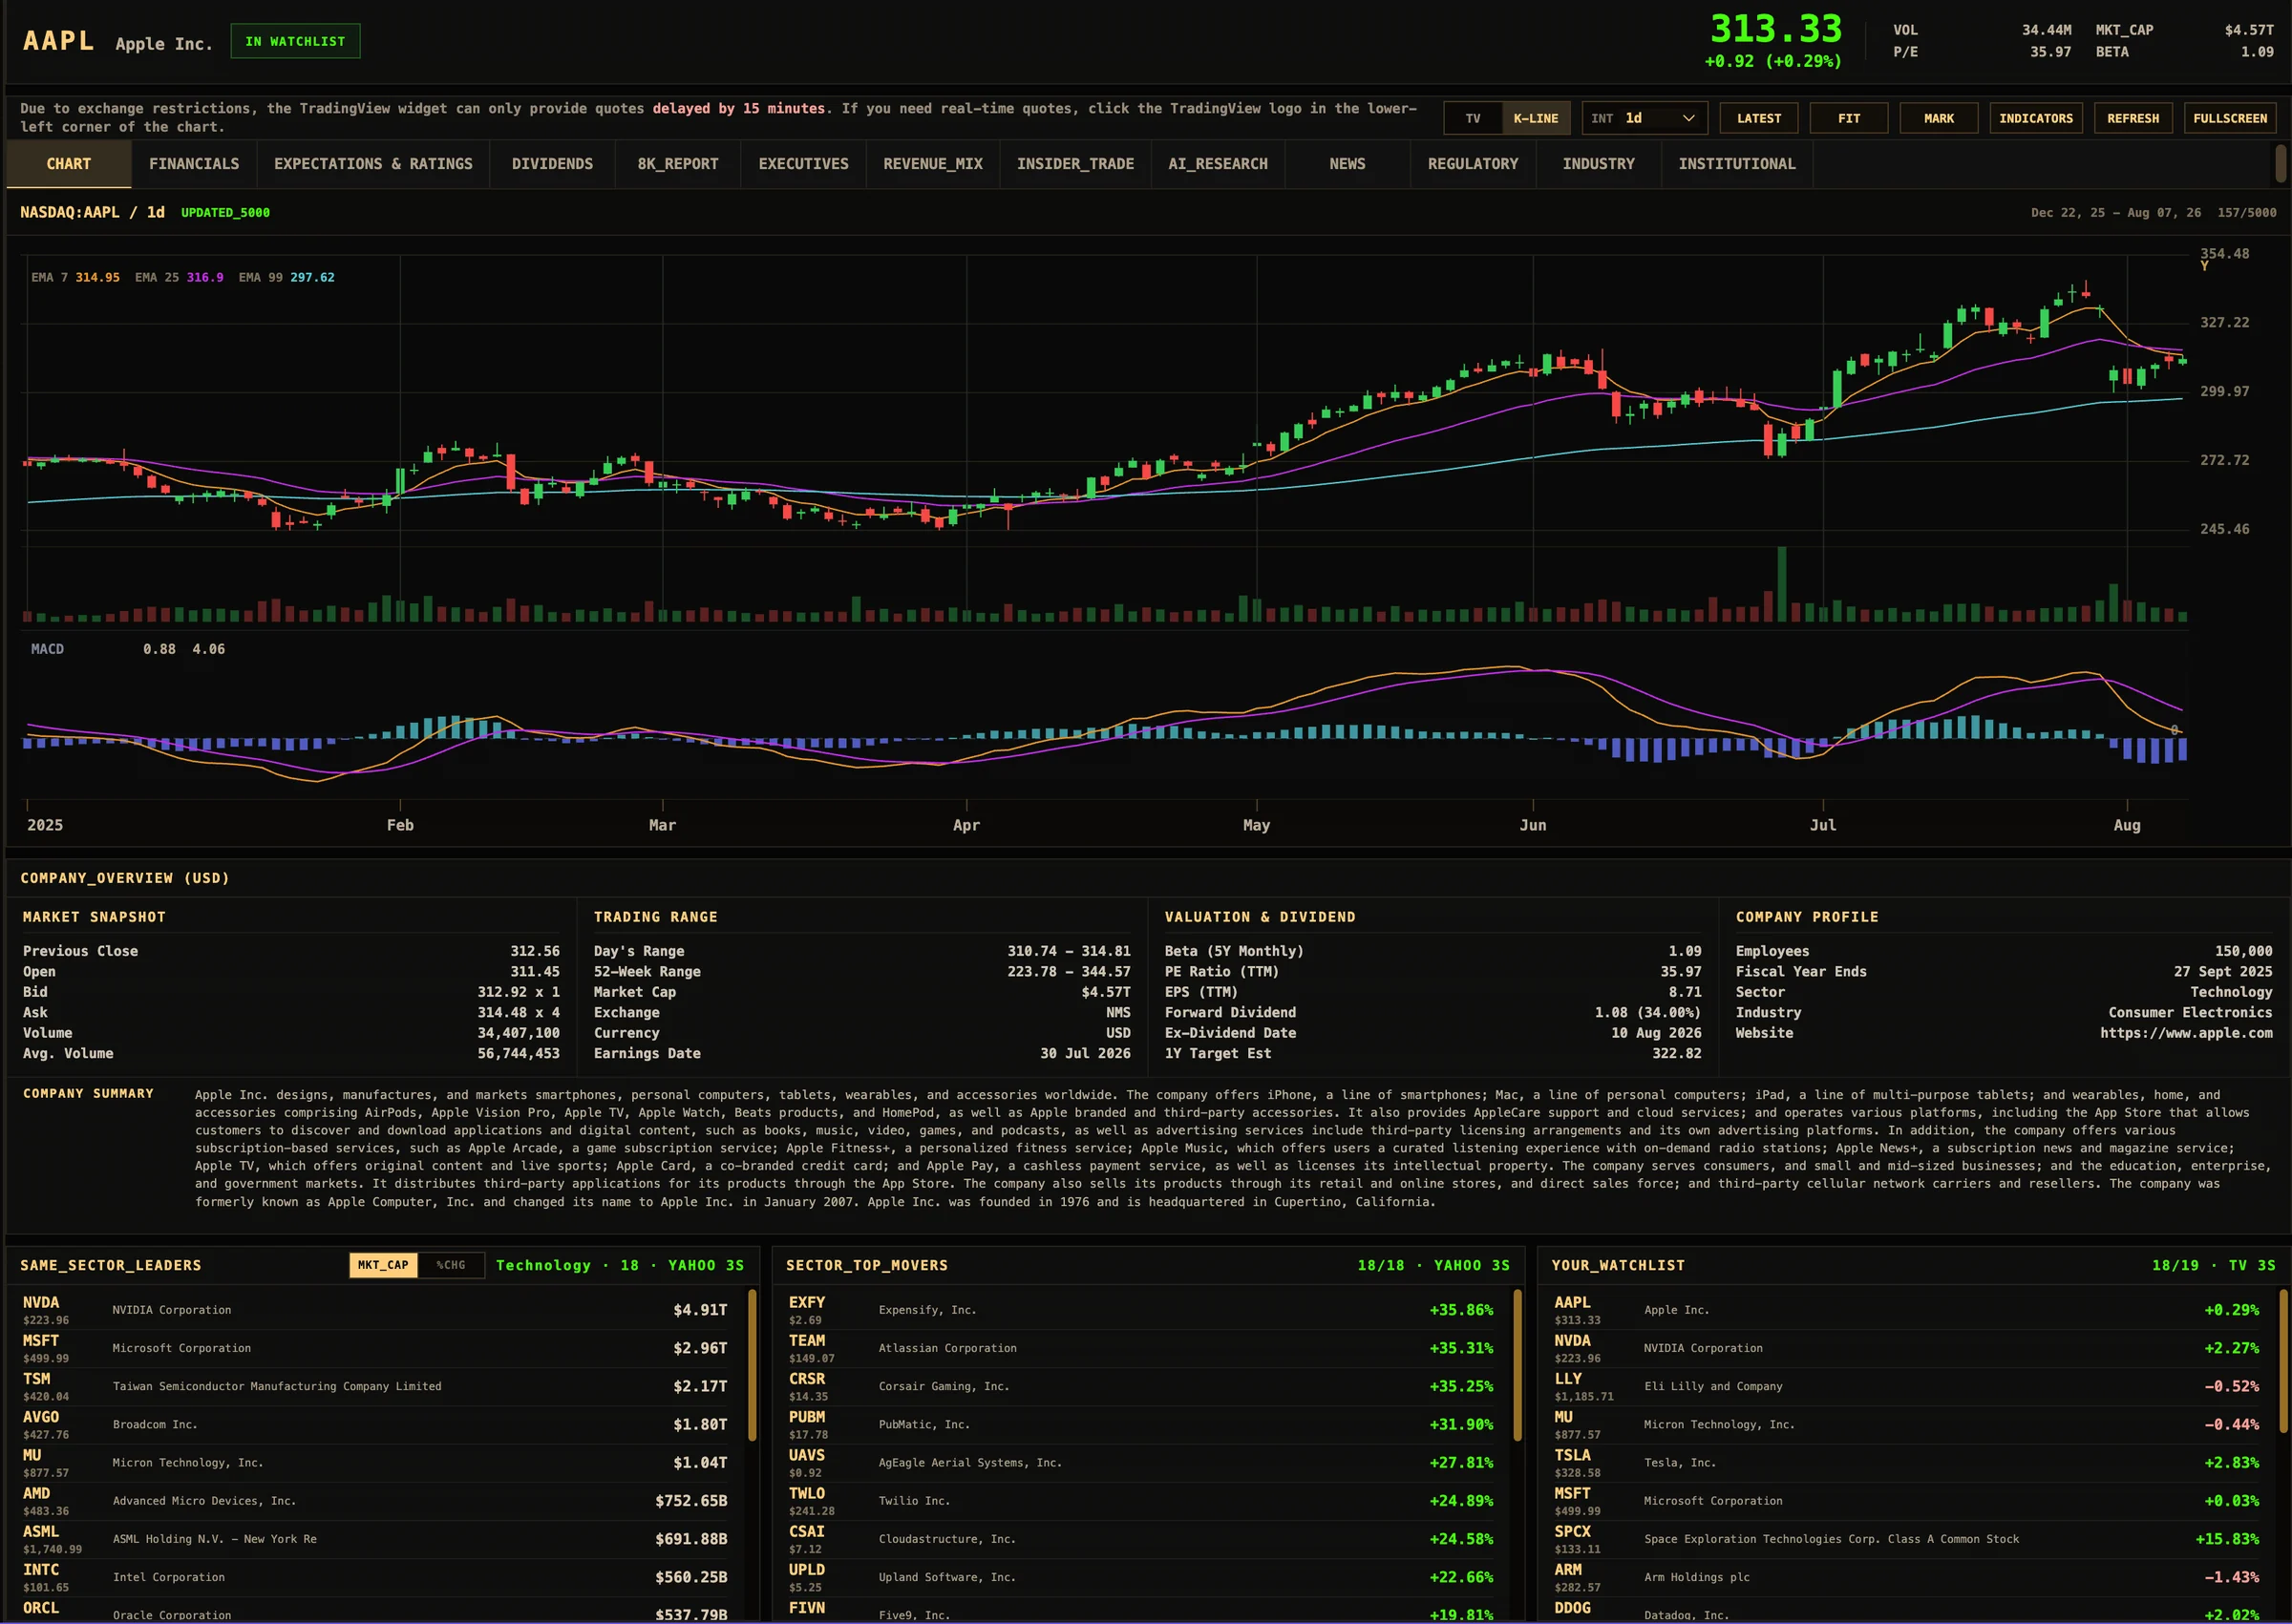Open the 8K_REPORT tab

tap(678, 164)
